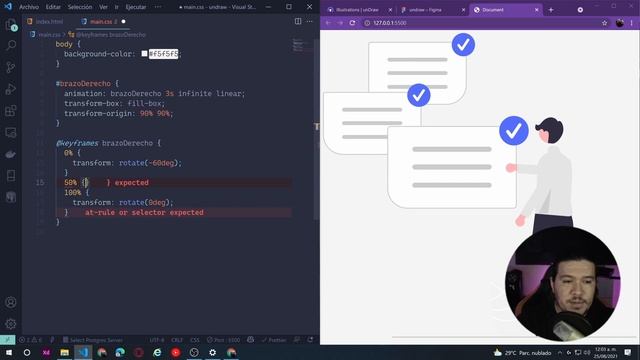Open the Search view in activity bar
640x360 pixels.
[x=11, y=45]
